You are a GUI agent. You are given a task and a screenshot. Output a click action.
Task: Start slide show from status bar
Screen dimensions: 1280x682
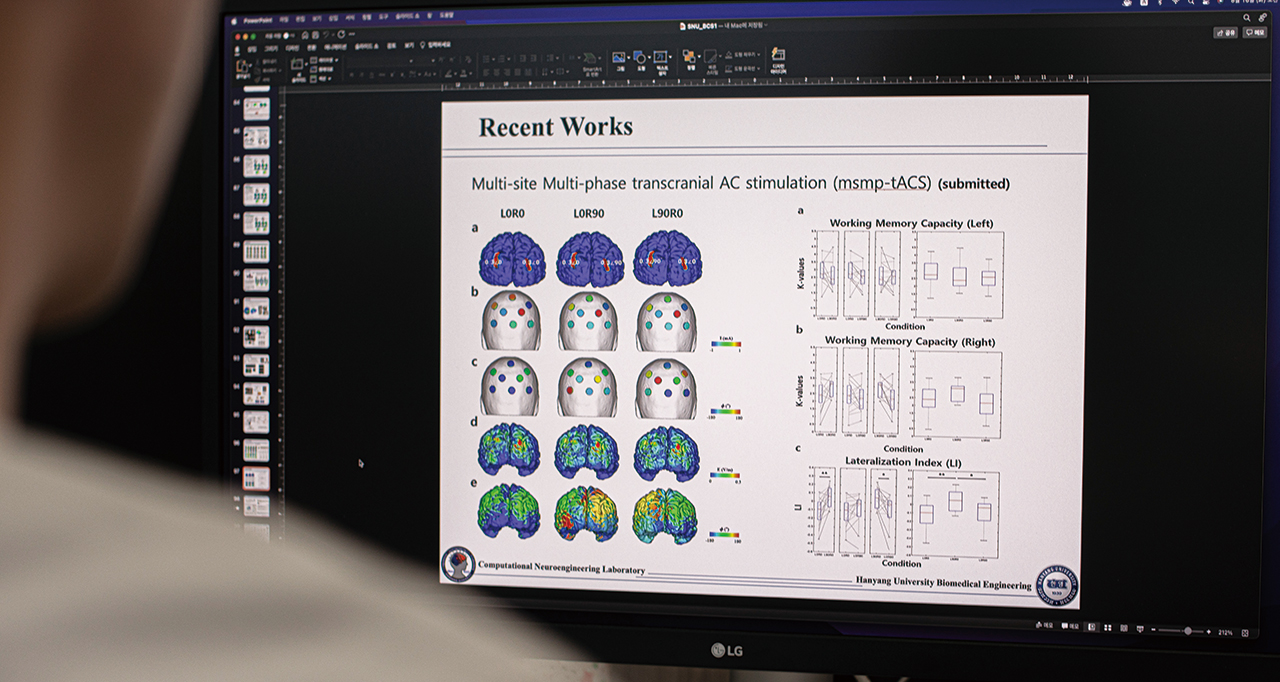pyautogui.click(x=1140, y=629)
